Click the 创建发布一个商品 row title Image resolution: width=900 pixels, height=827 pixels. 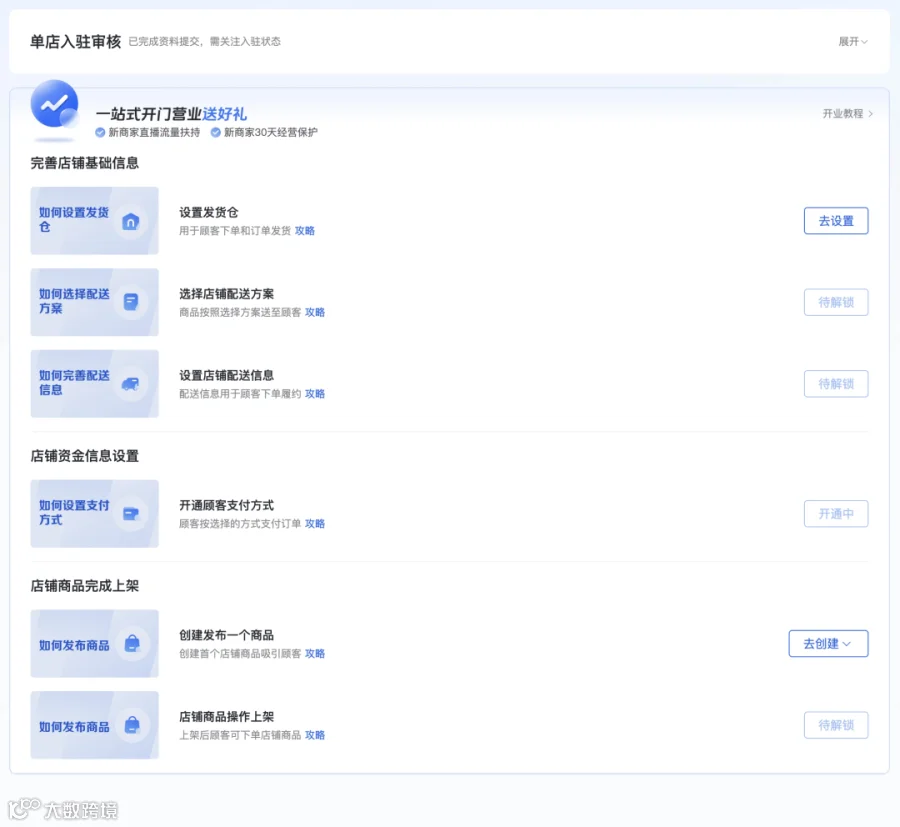coord(227,635)
